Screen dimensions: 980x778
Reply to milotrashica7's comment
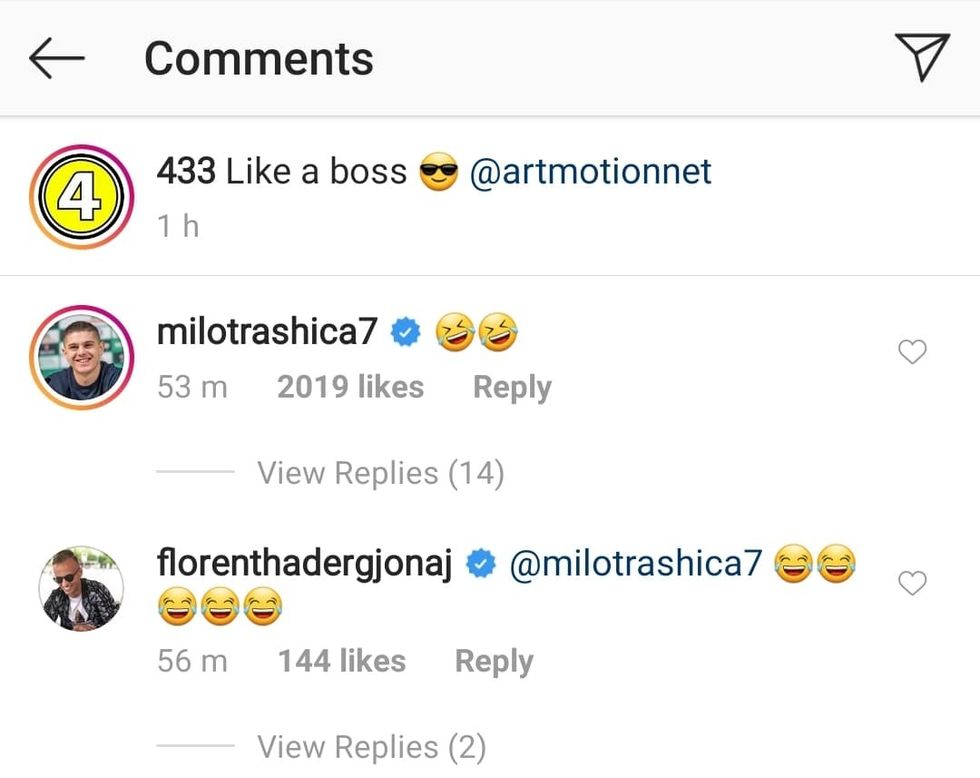point(512,388)
